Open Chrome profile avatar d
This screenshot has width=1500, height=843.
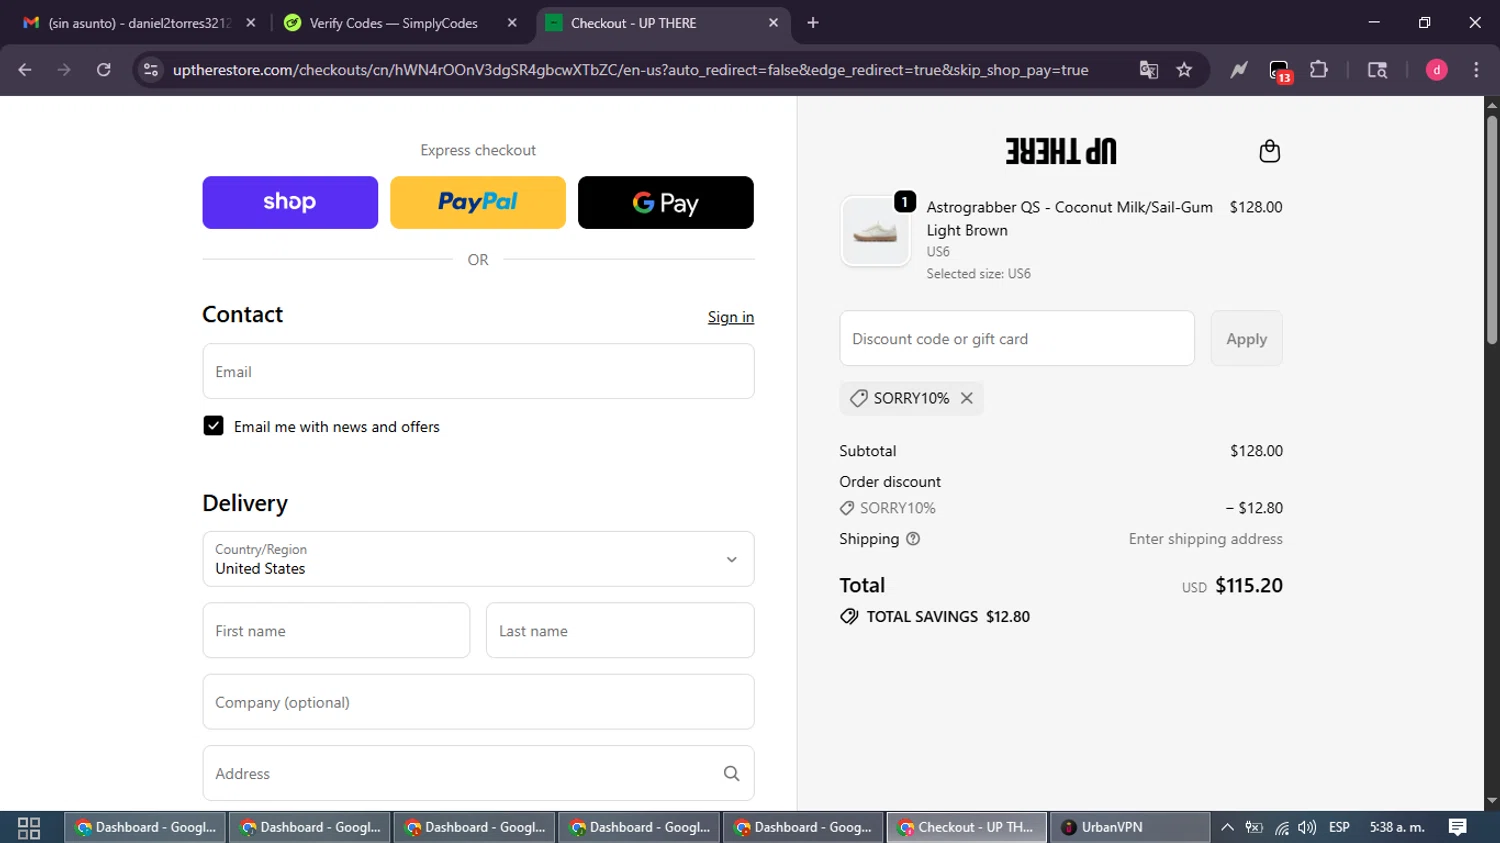[1436, 70]
